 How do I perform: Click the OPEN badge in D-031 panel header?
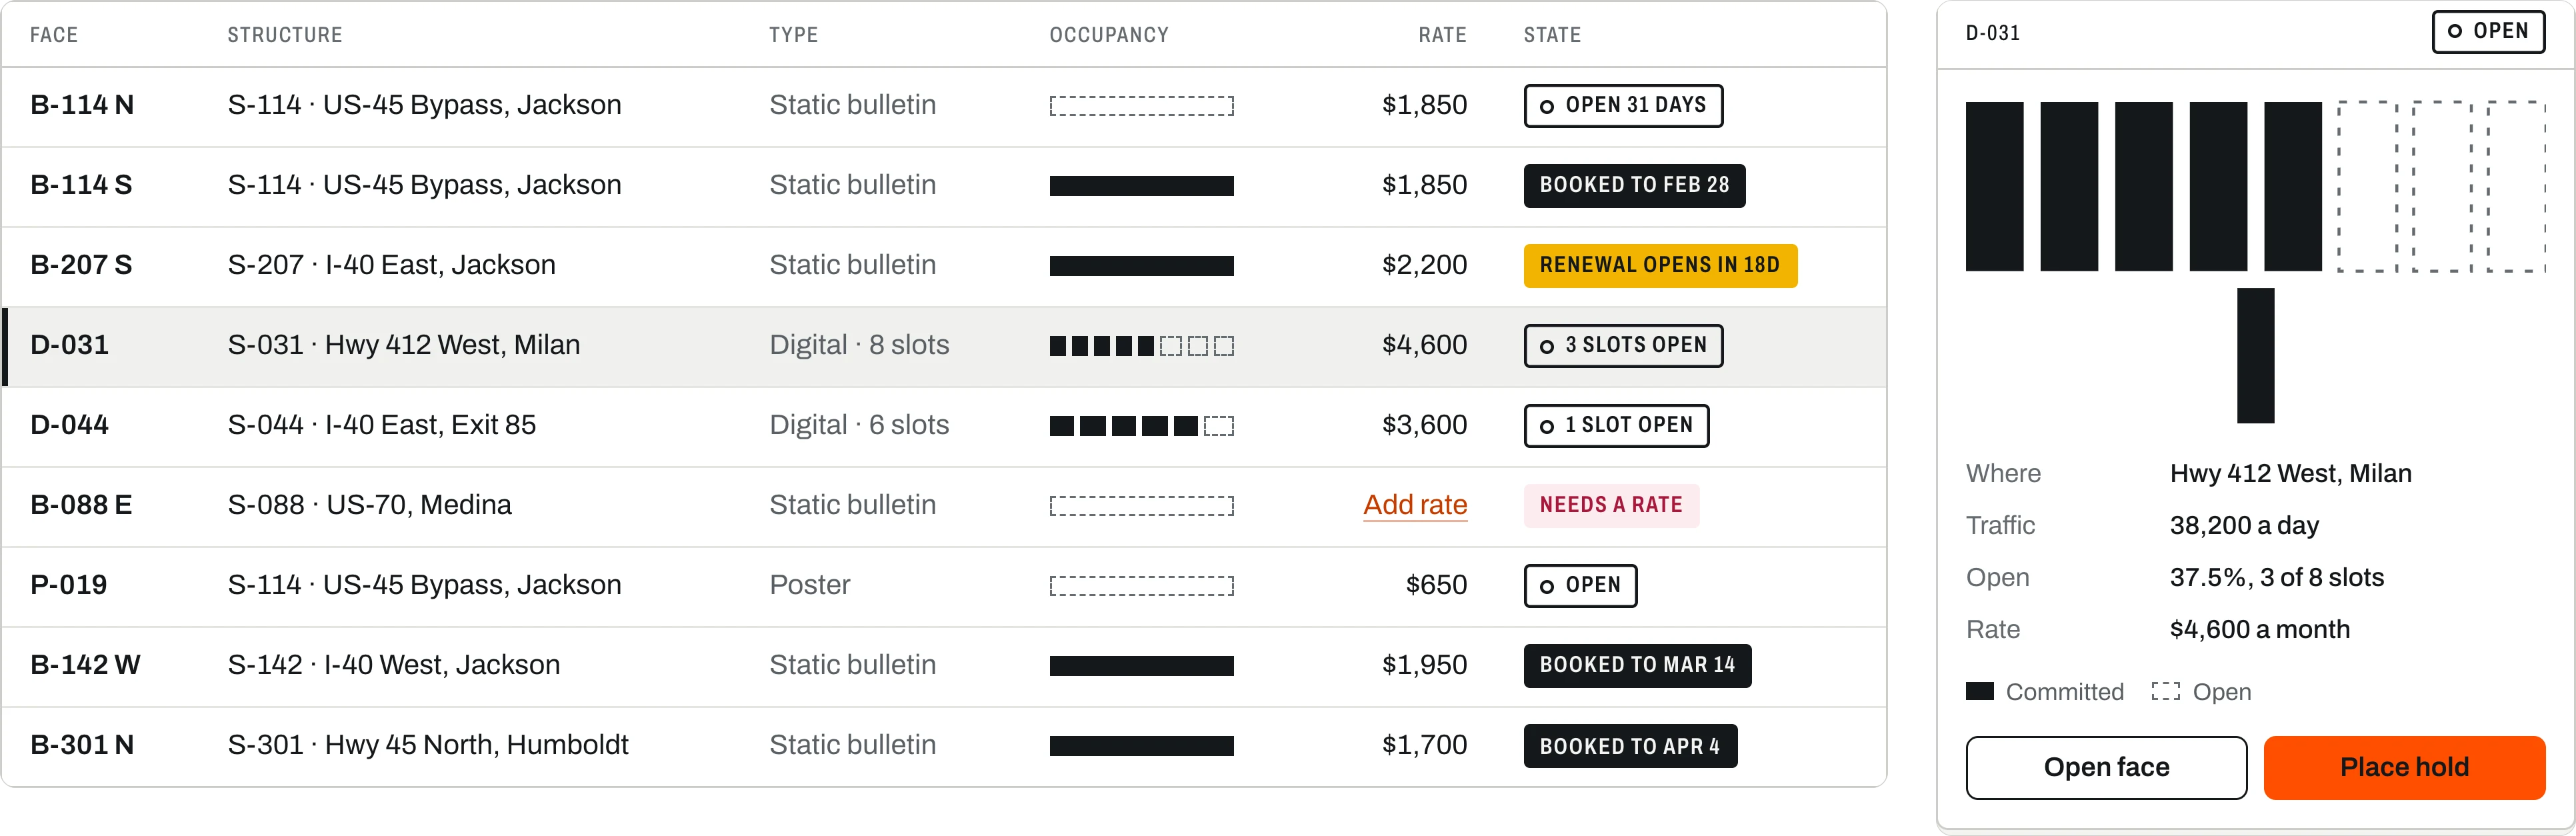(2488, 31)
